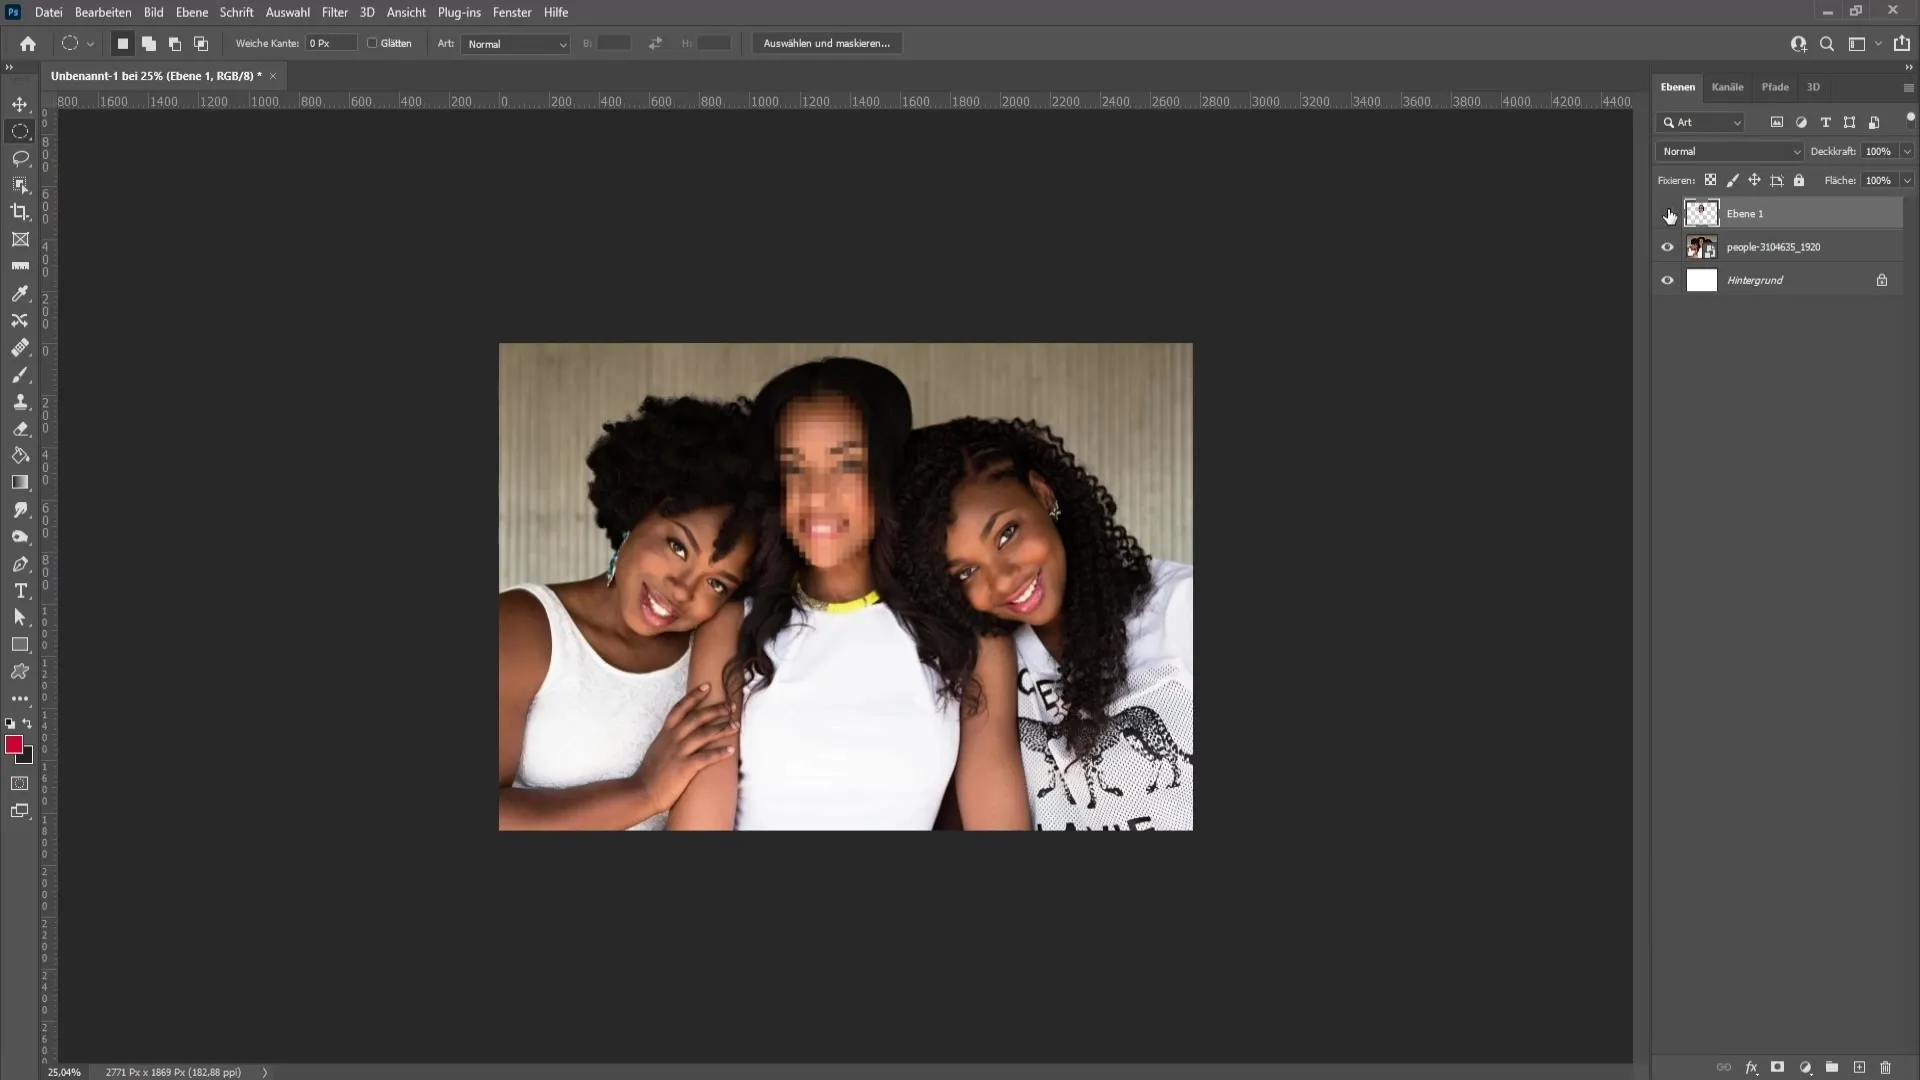Select the Crop tool
The image size is (1920, 1080).
20,212
